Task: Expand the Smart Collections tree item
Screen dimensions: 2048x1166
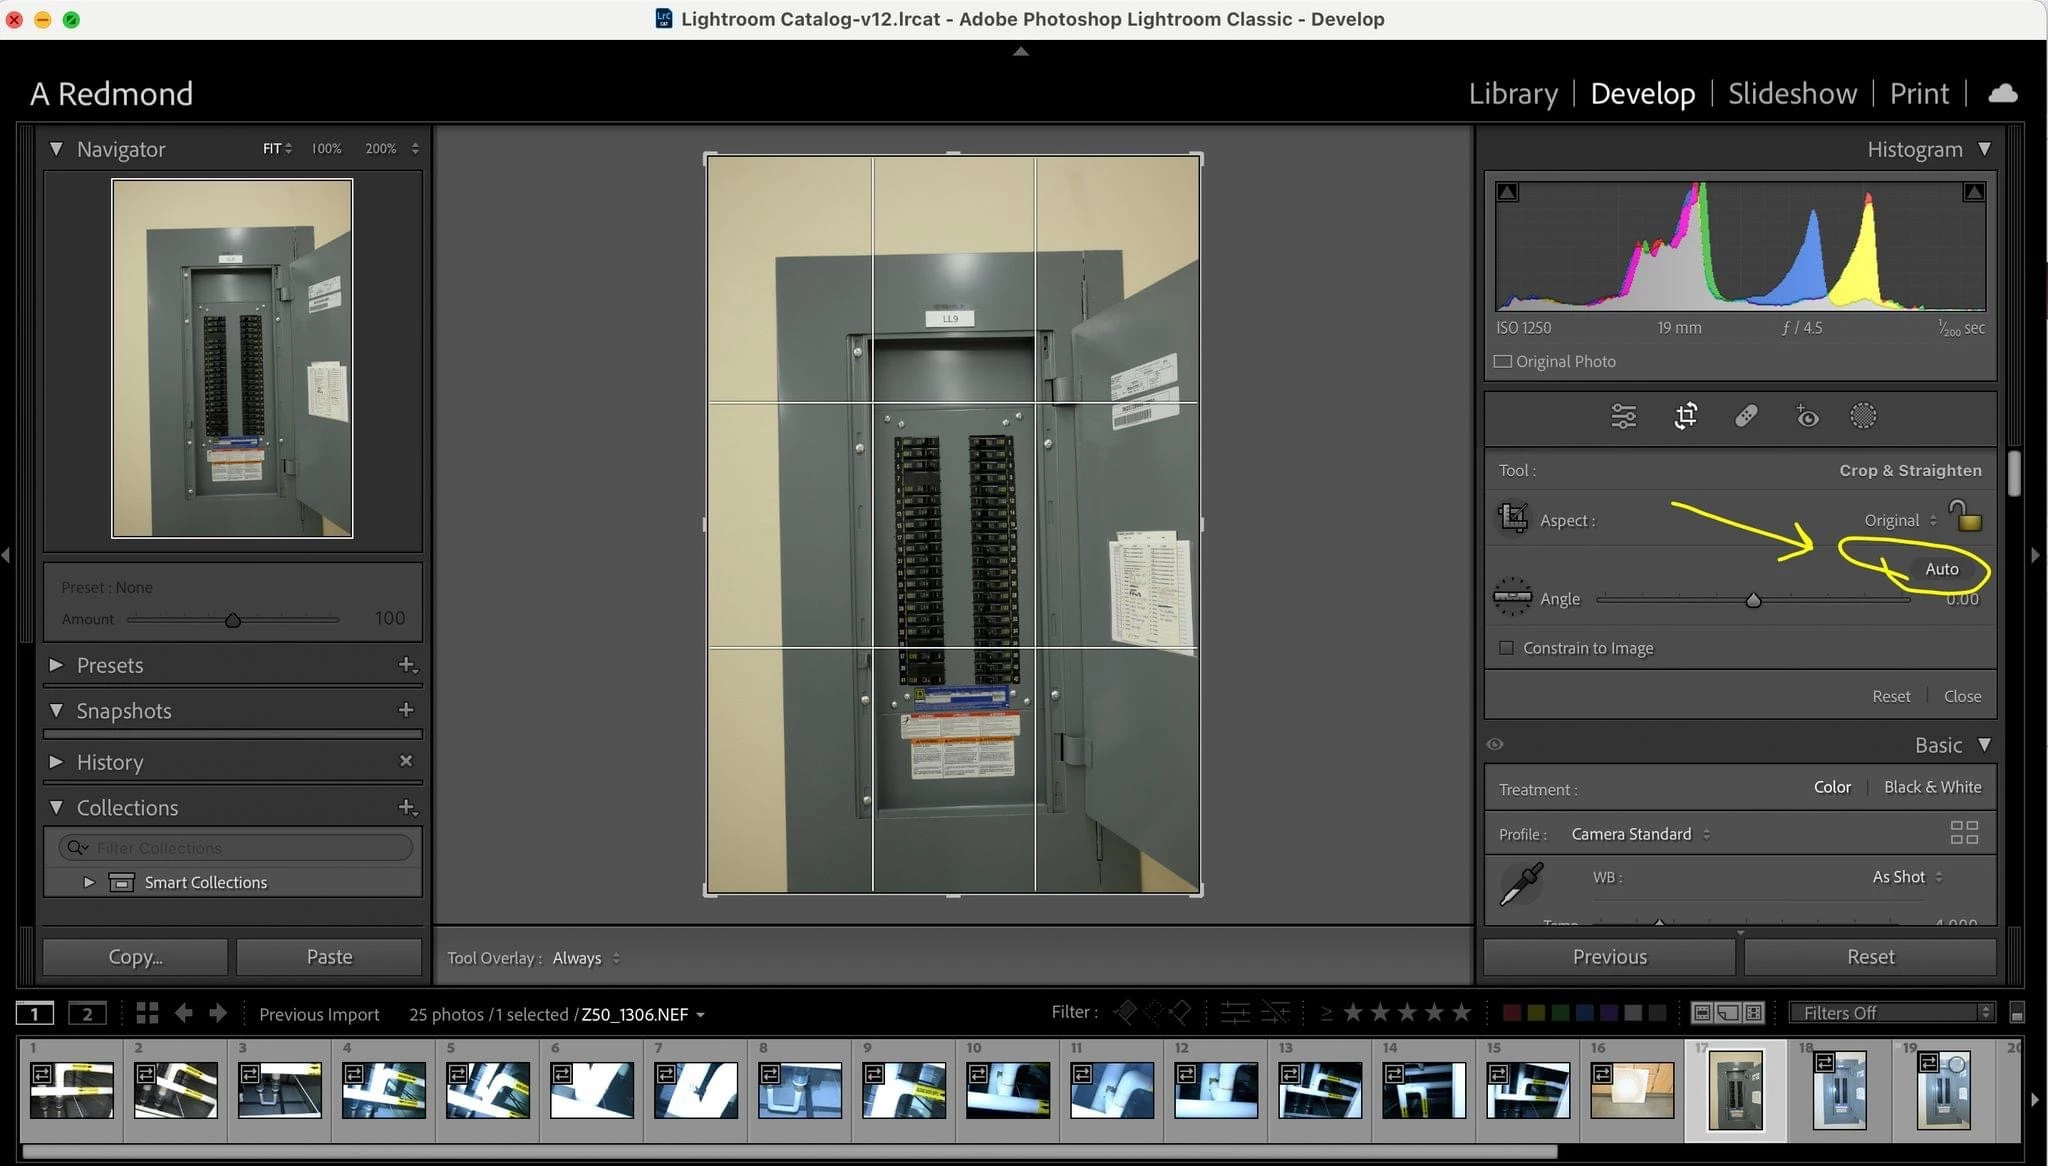Action: click(89, 882)
